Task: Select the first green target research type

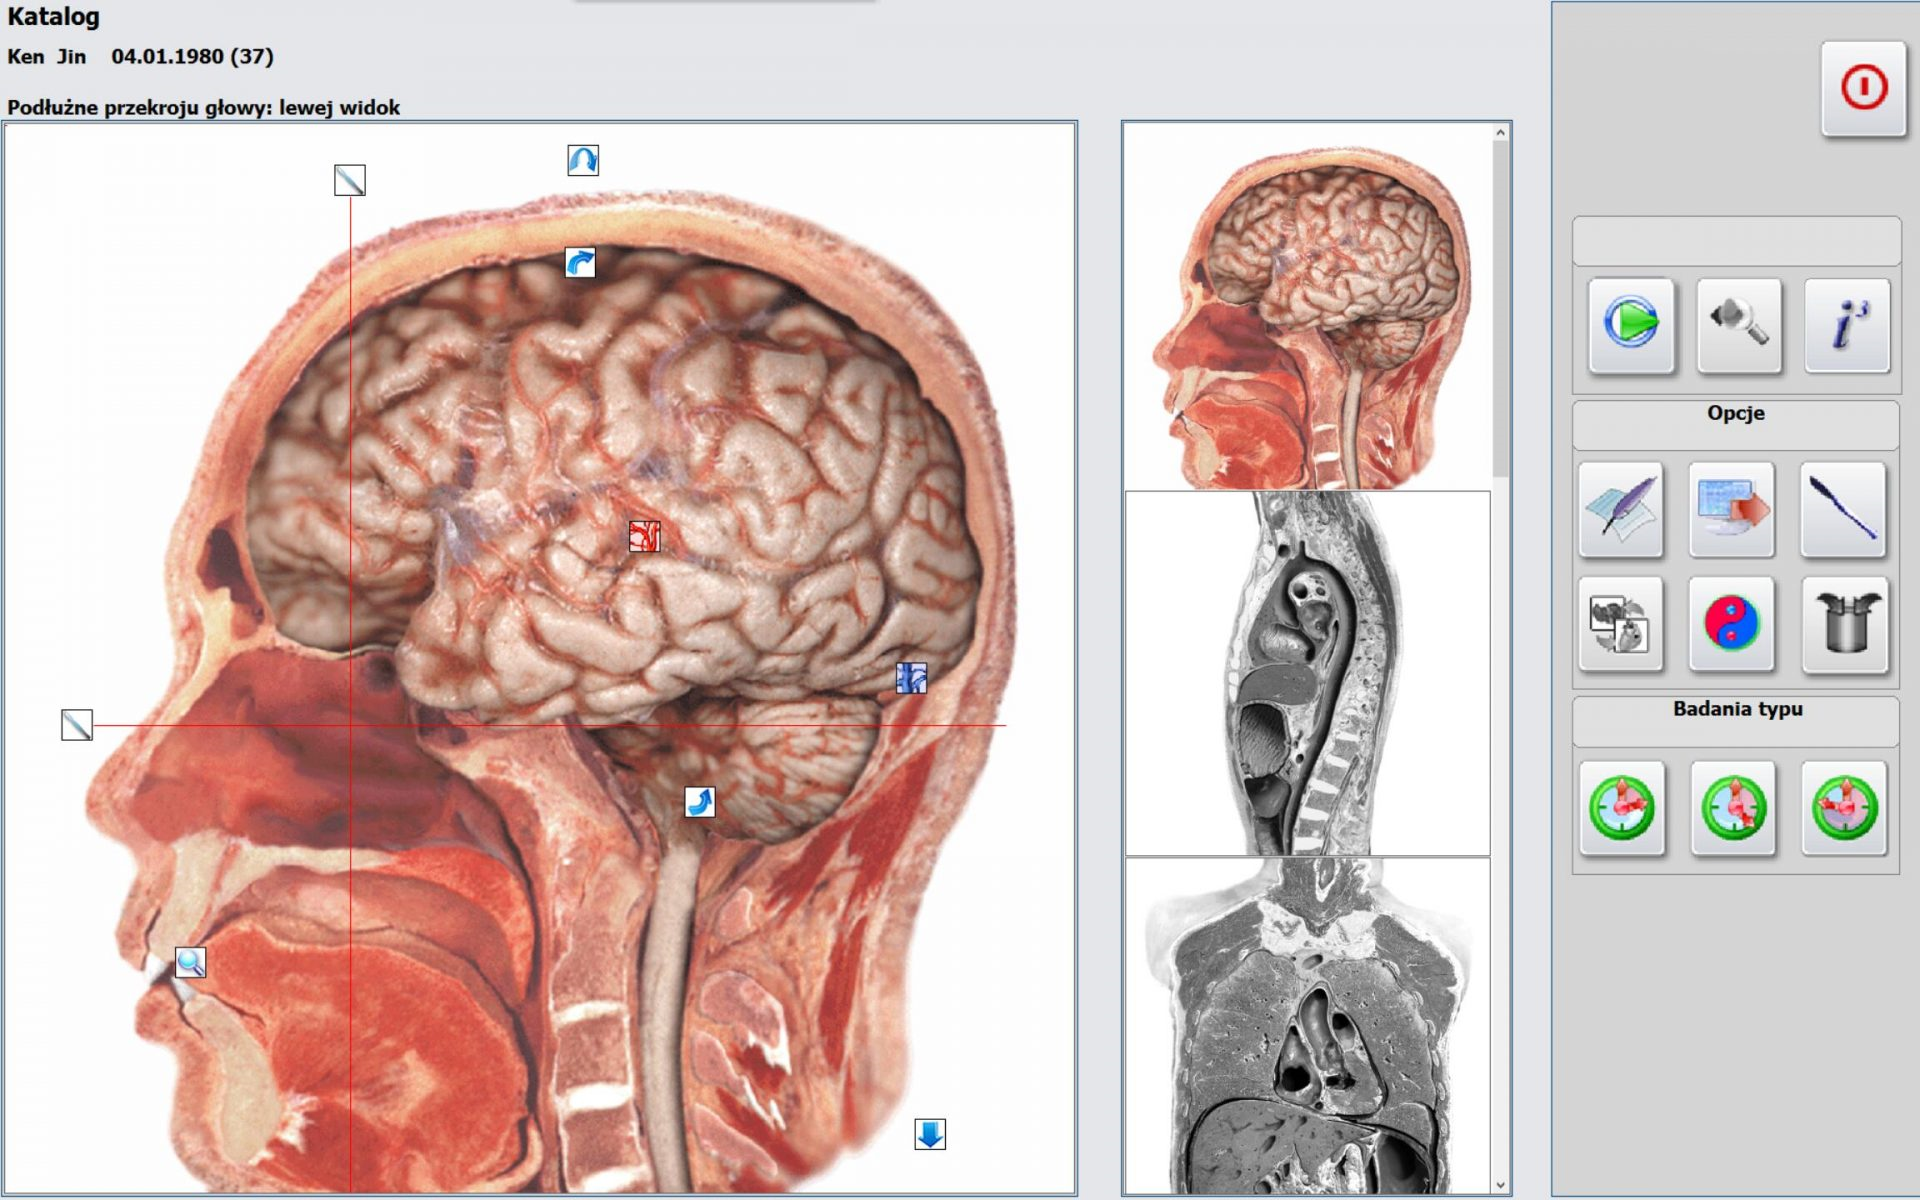Action: (1621, 807)
